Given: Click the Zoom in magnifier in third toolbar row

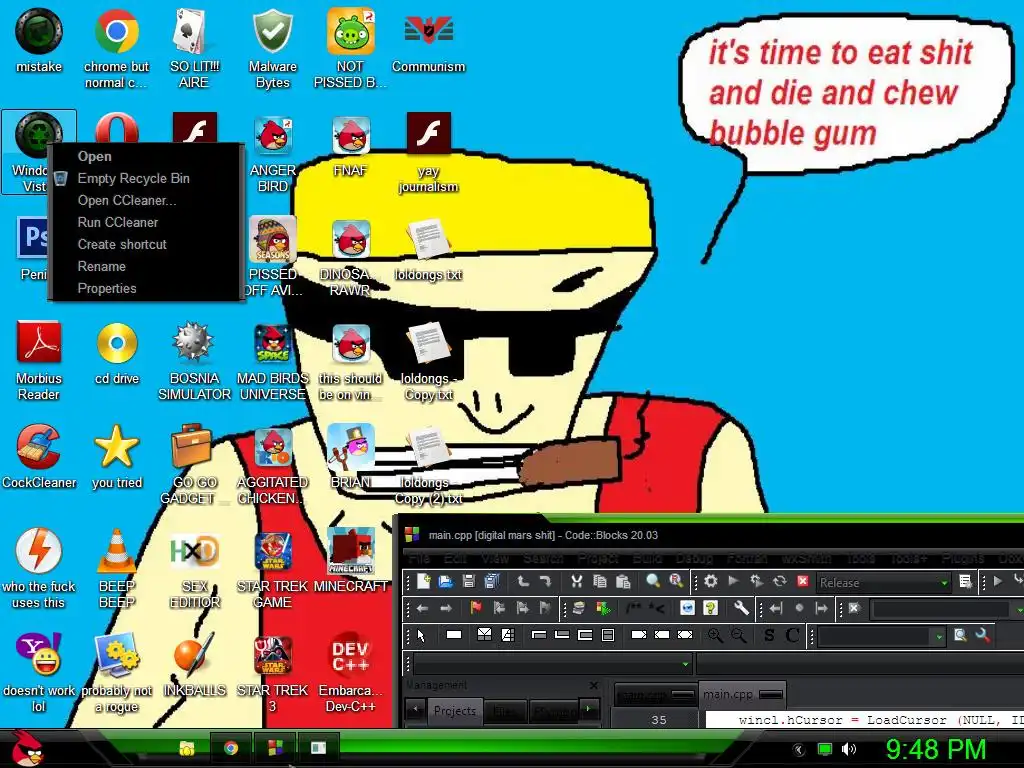Looking at the screenshot, I should (715, 635).
